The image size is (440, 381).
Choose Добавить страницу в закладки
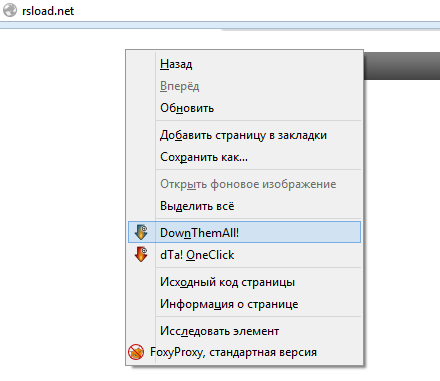click(x=244, y=135)
